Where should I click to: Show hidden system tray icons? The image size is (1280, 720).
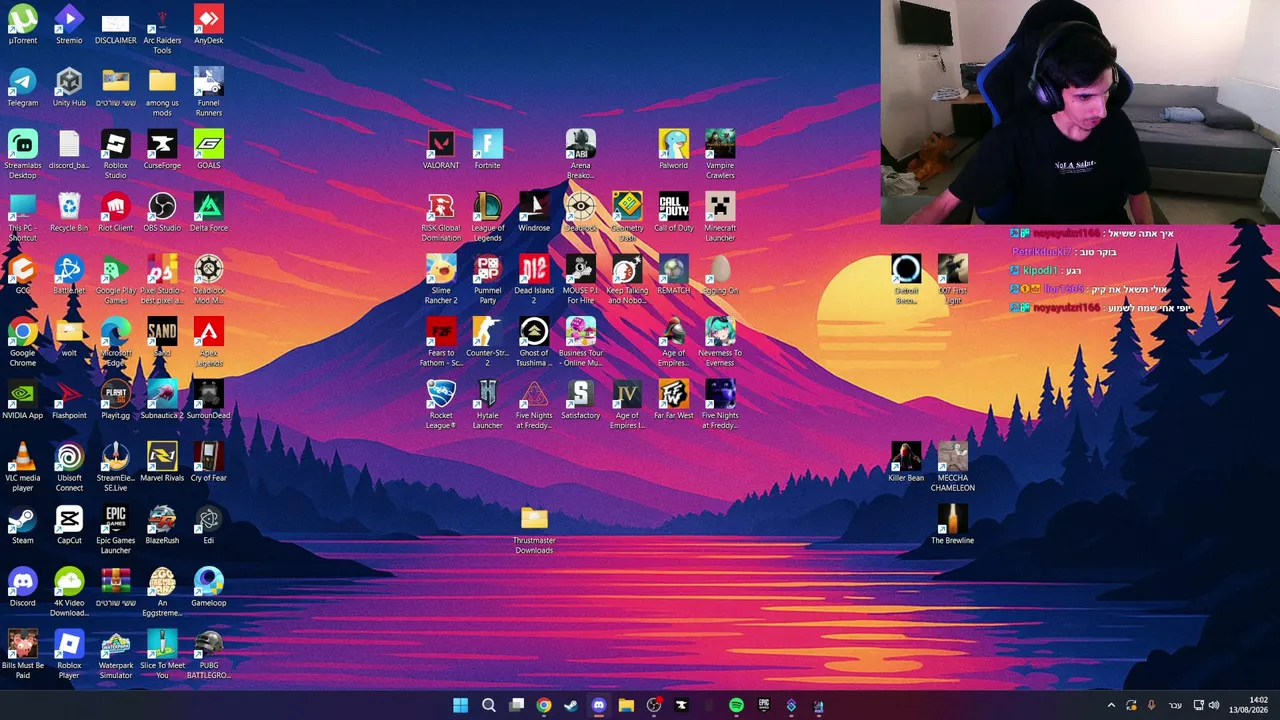pyautogui.click(x=1110, y=705)
